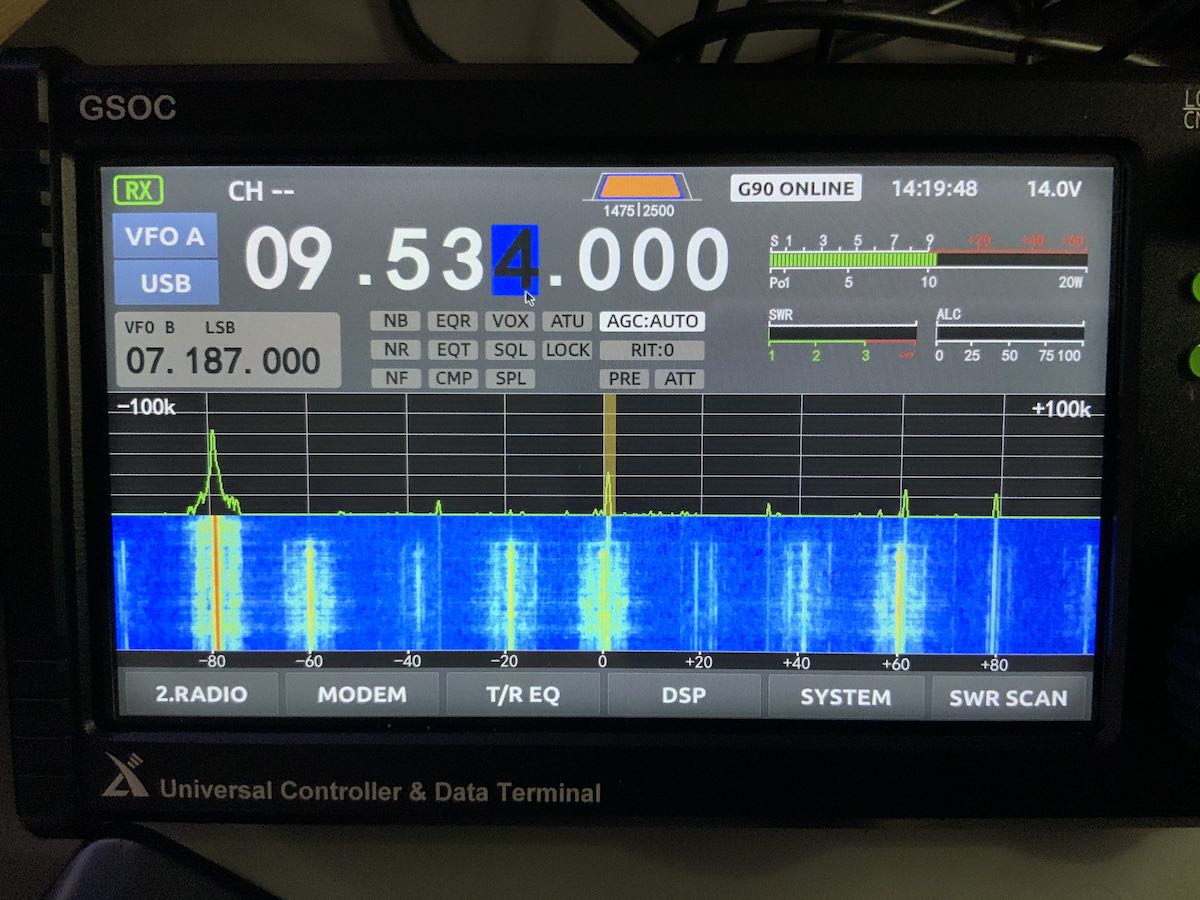Viewport: 1200px width, 900px height.
Task: Click the CH -- channel indicator
Action: pos(261,191)
